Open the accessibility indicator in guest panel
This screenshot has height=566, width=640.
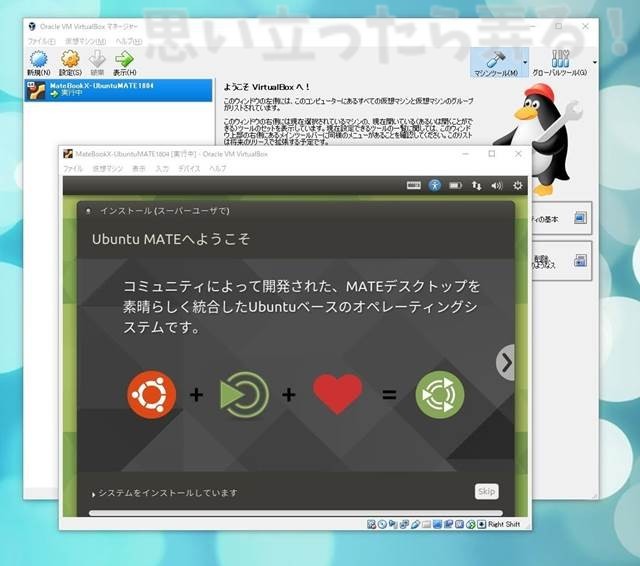pyautogui.click(x=435, y=186)
